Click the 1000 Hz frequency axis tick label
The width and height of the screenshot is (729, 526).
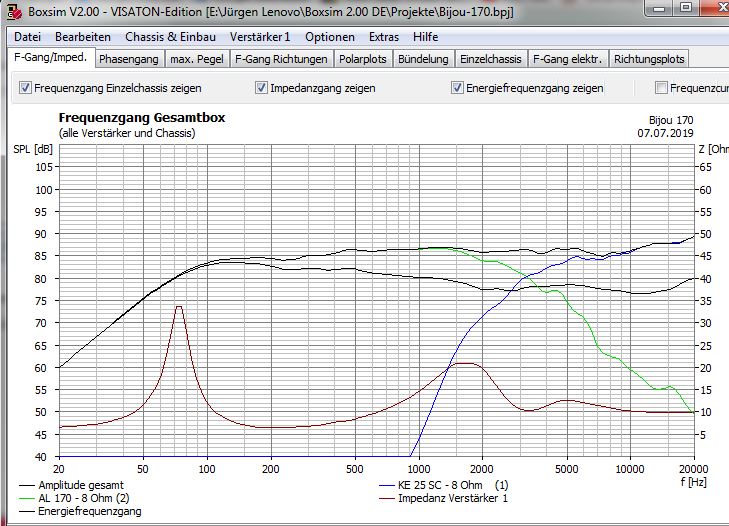pos(419,469)
